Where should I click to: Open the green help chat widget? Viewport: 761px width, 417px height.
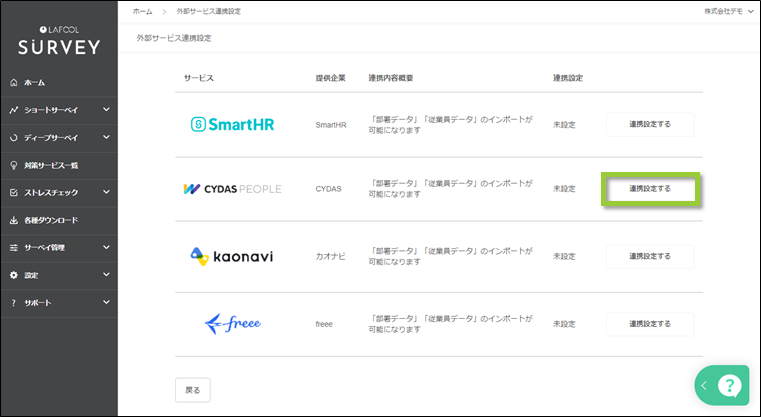pyautogui.click(x=729, y=385)
